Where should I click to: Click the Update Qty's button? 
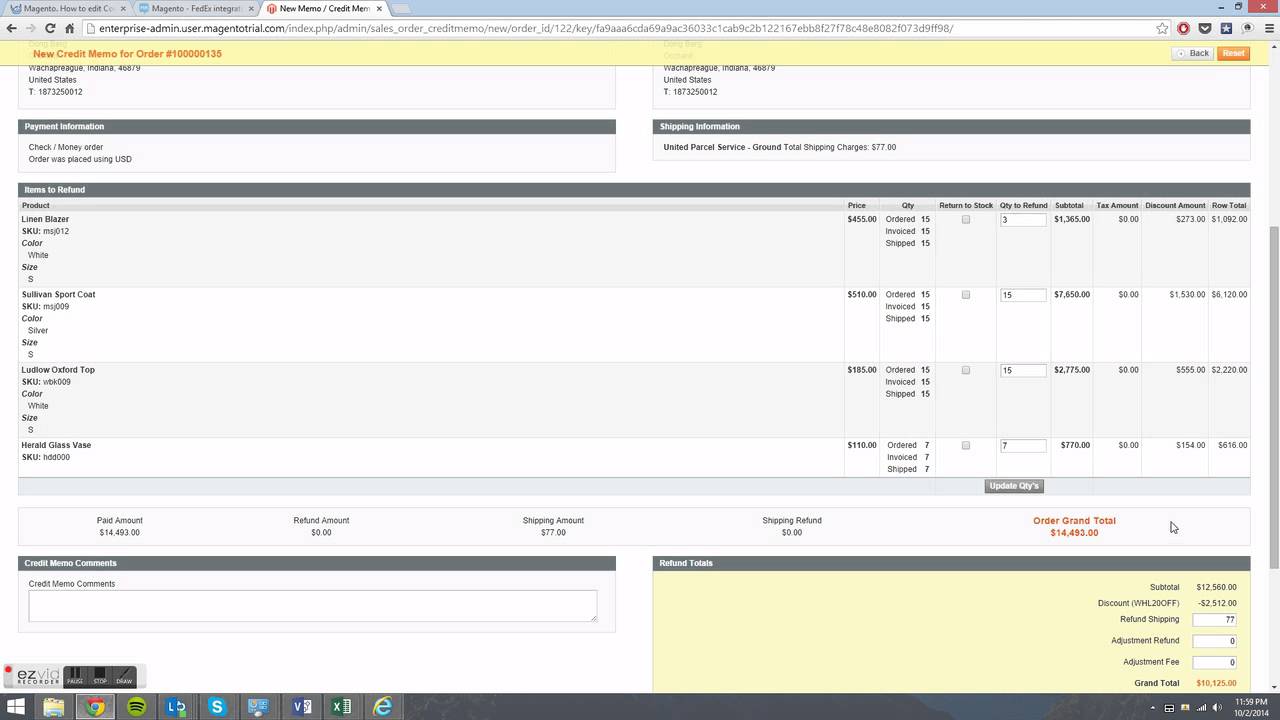[1014, 486]
